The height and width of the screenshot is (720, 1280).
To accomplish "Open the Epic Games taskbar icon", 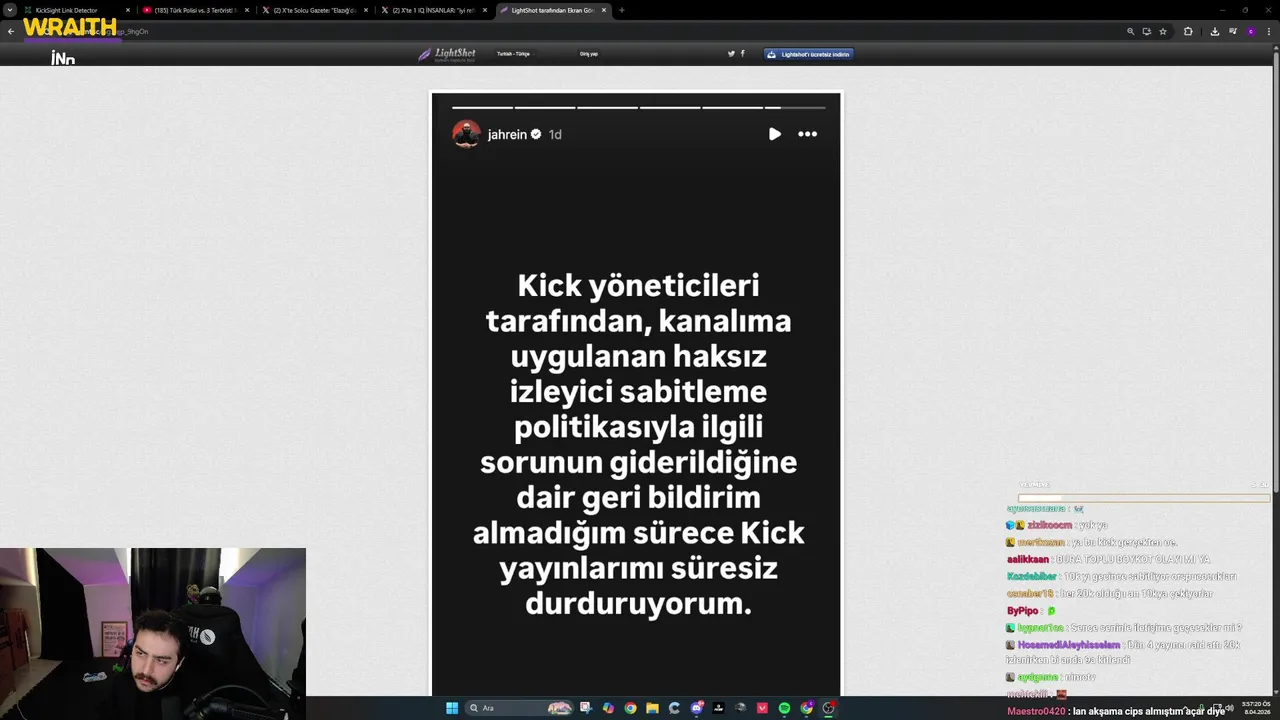I will [718, 708].
